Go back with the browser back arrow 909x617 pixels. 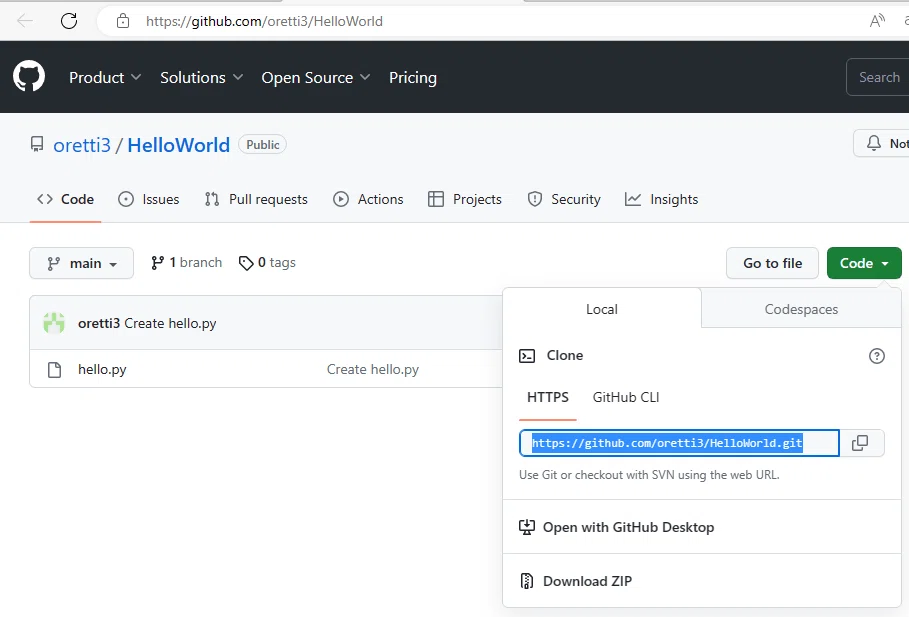pos(25,21)
